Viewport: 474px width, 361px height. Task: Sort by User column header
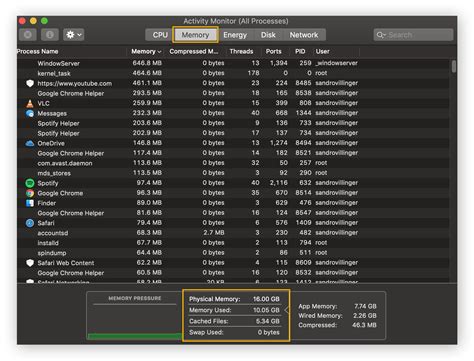pos(322,51)
